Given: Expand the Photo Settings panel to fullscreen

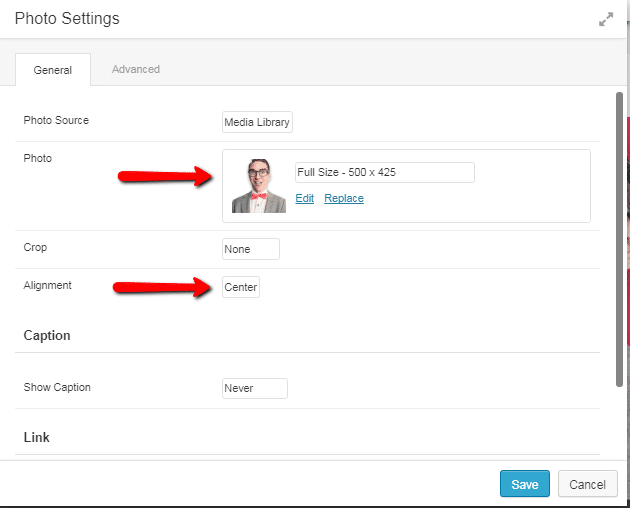Looking at the screenshot, I should click(x=606, y=20).
